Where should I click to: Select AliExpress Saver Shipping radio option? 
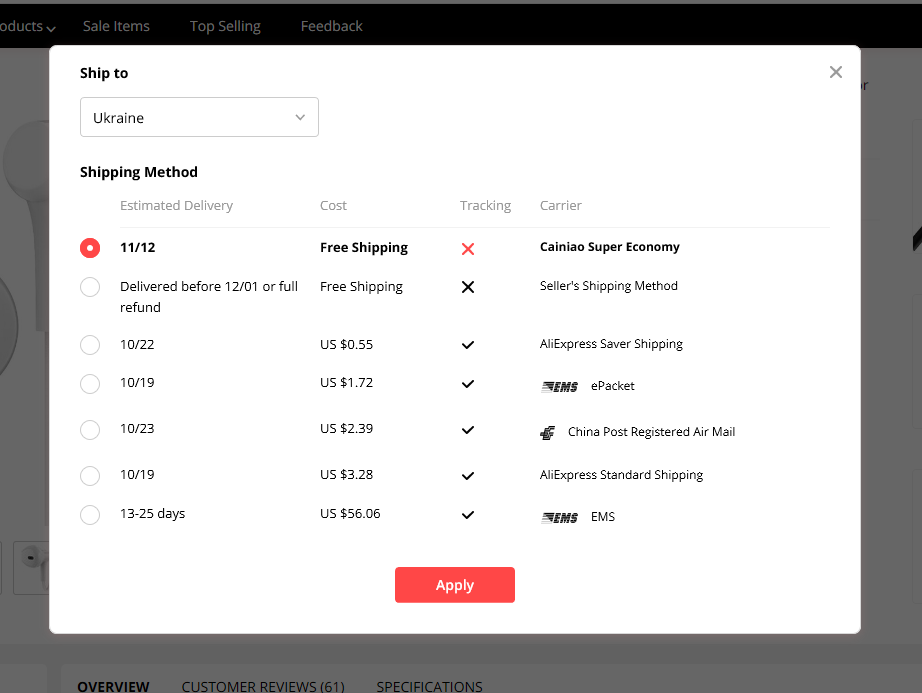[90, 345]
